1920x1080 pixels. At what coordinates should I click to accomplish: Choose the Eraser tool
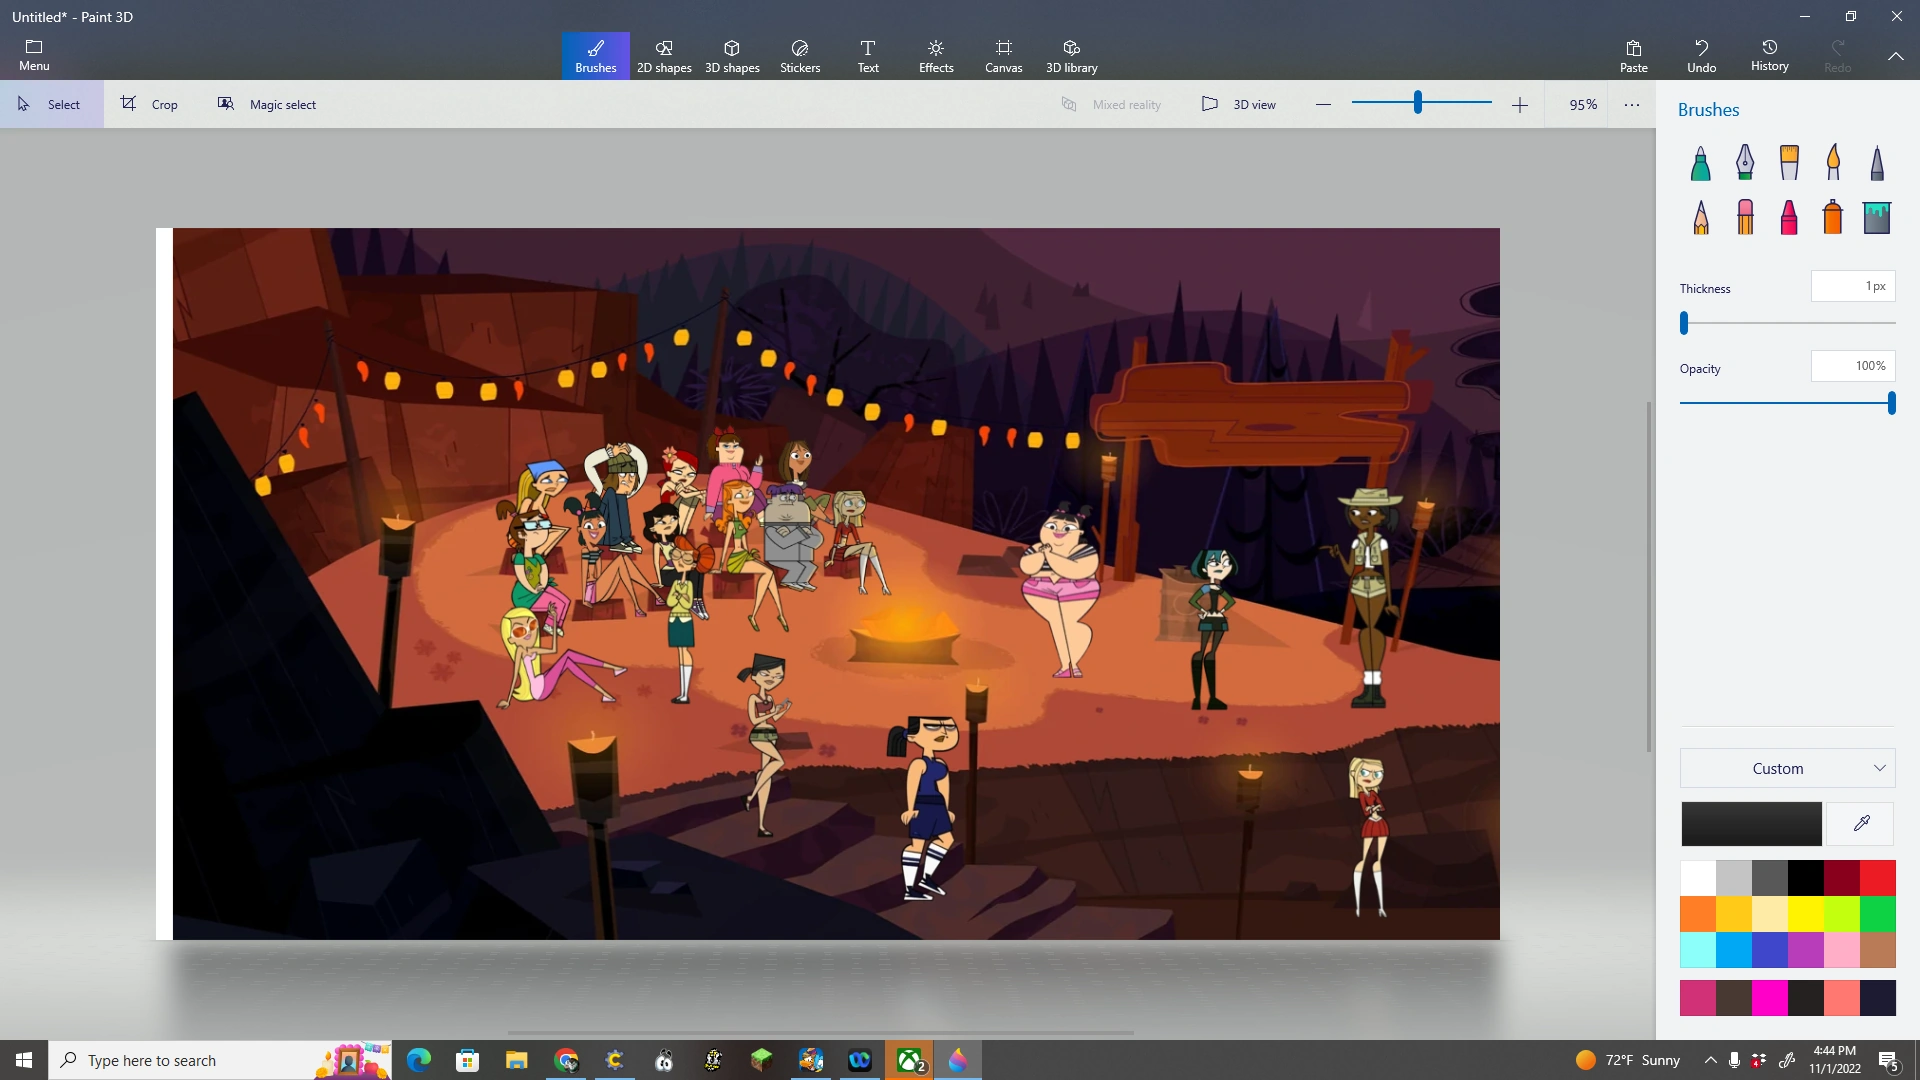1745,216
